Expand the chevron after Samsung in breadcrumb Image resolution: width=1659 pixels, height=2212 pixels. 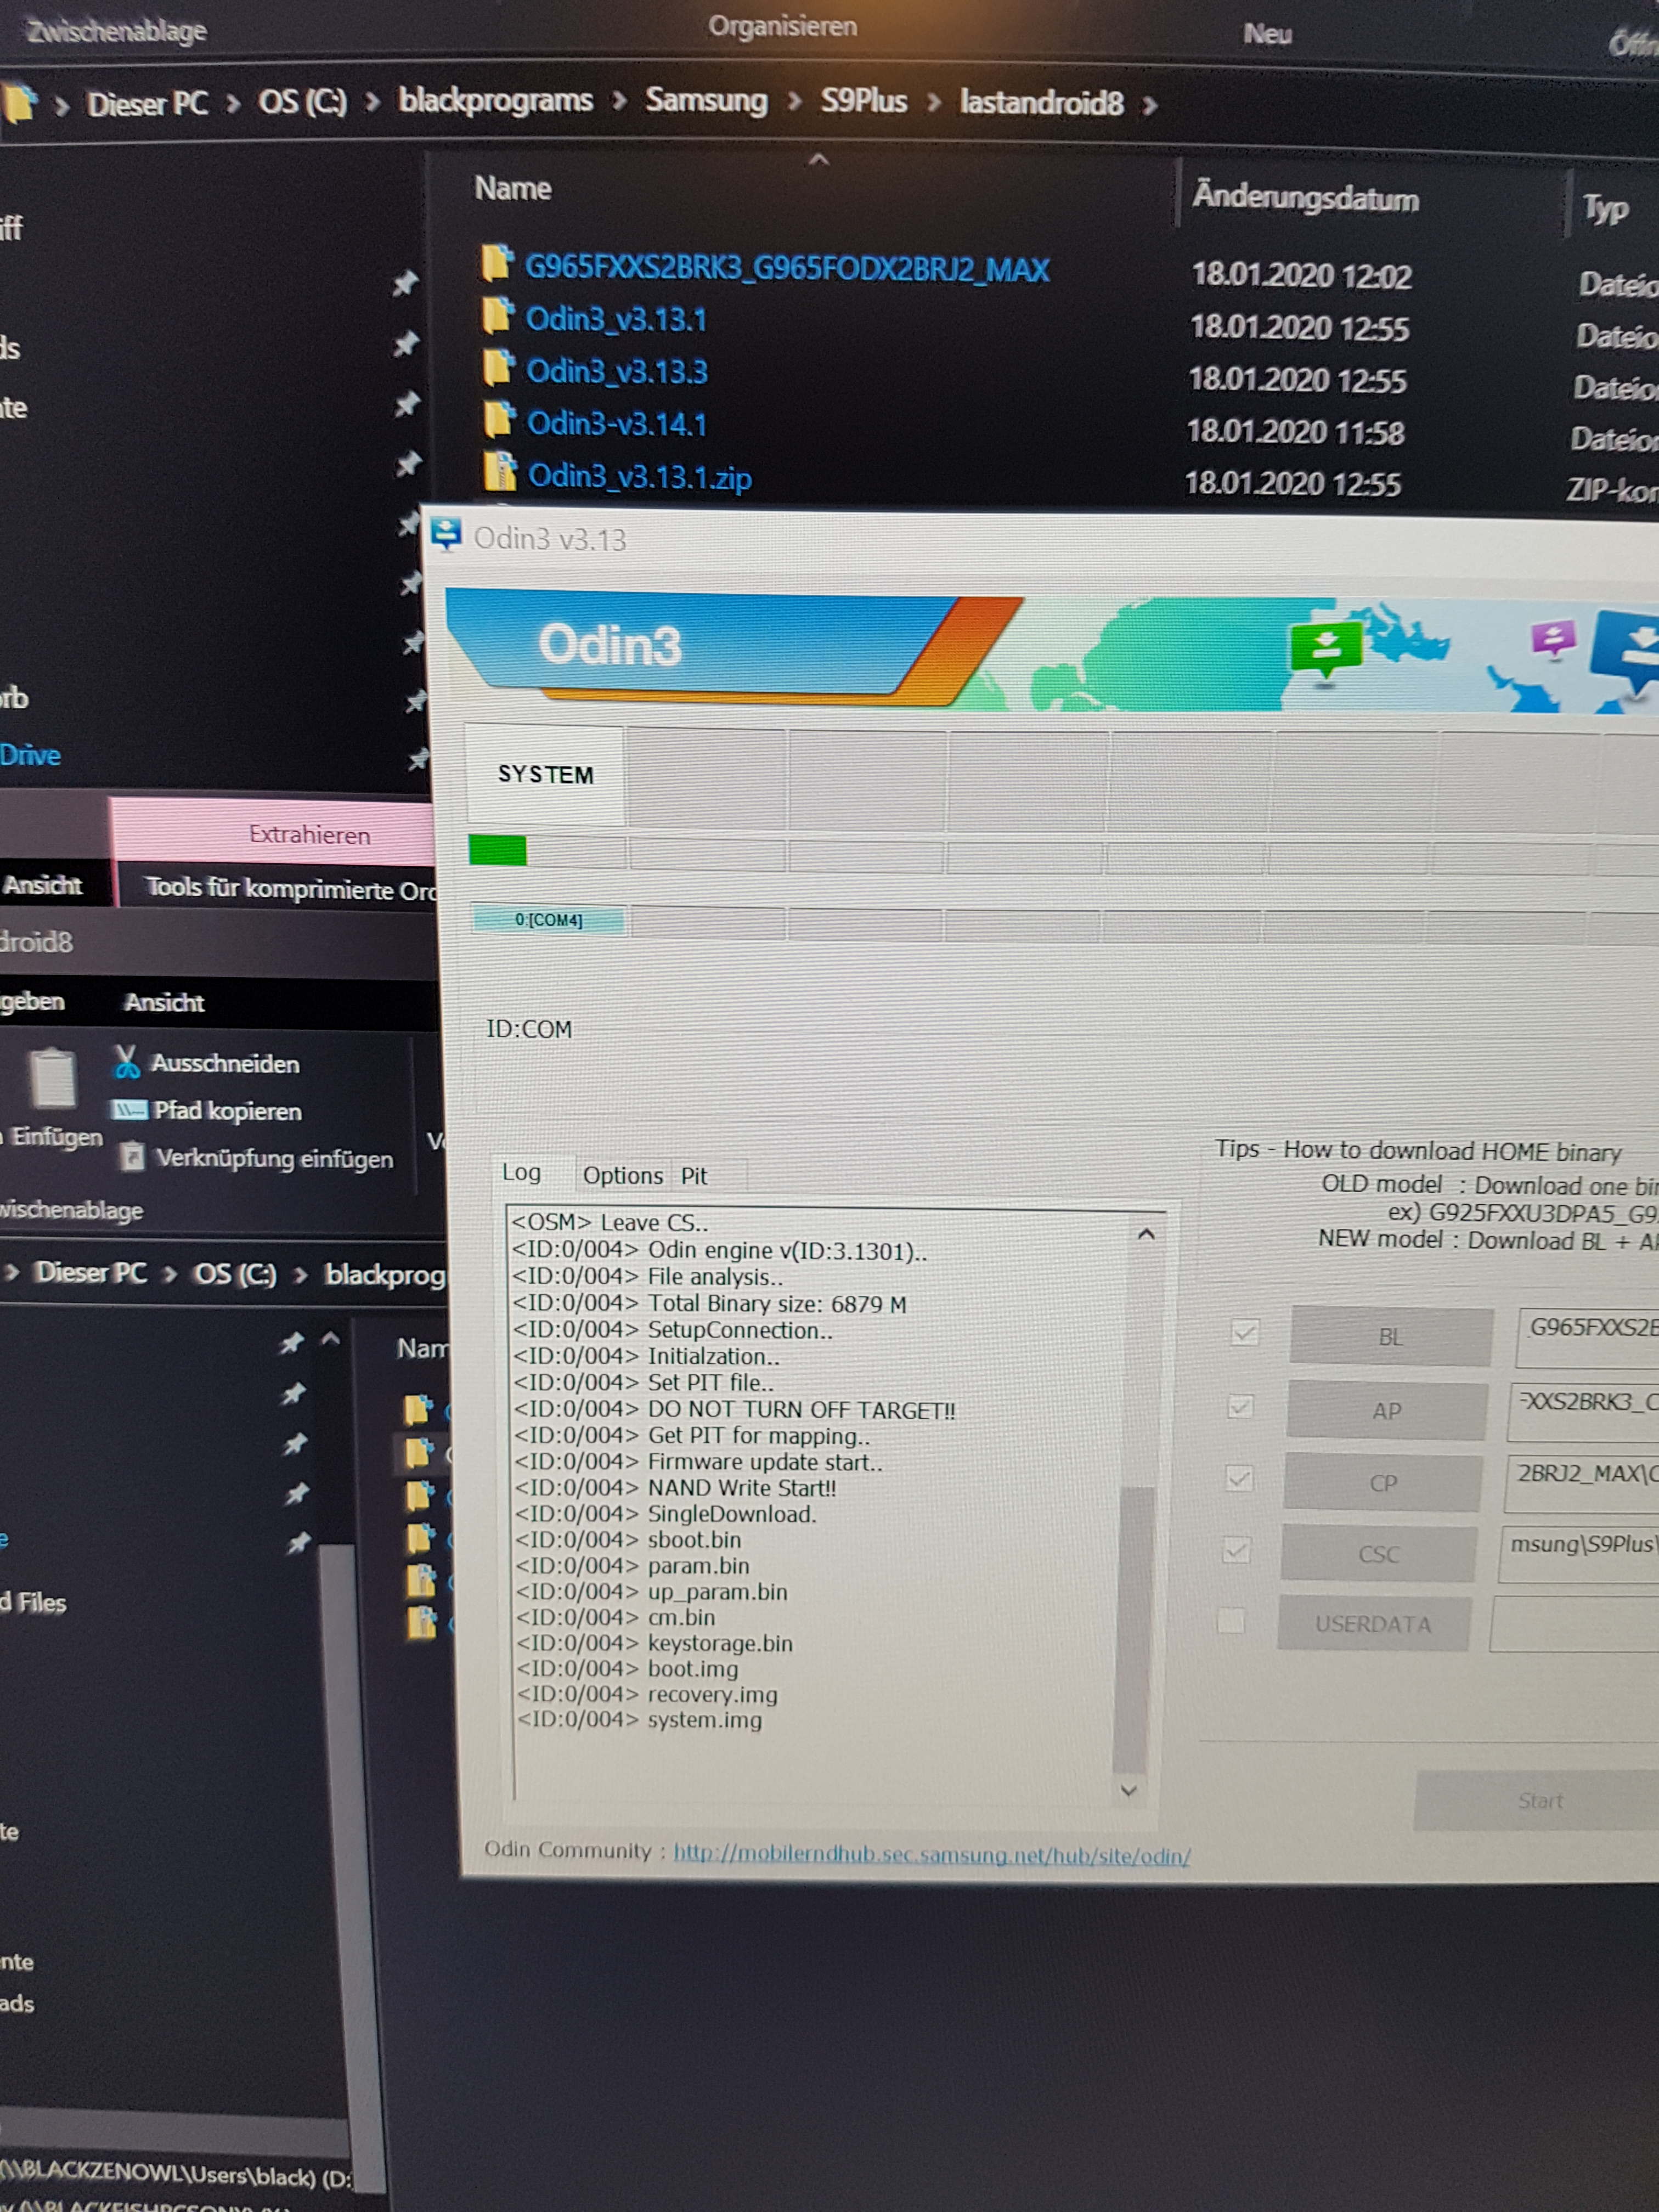pyautogui.click(x=794, y=102)
